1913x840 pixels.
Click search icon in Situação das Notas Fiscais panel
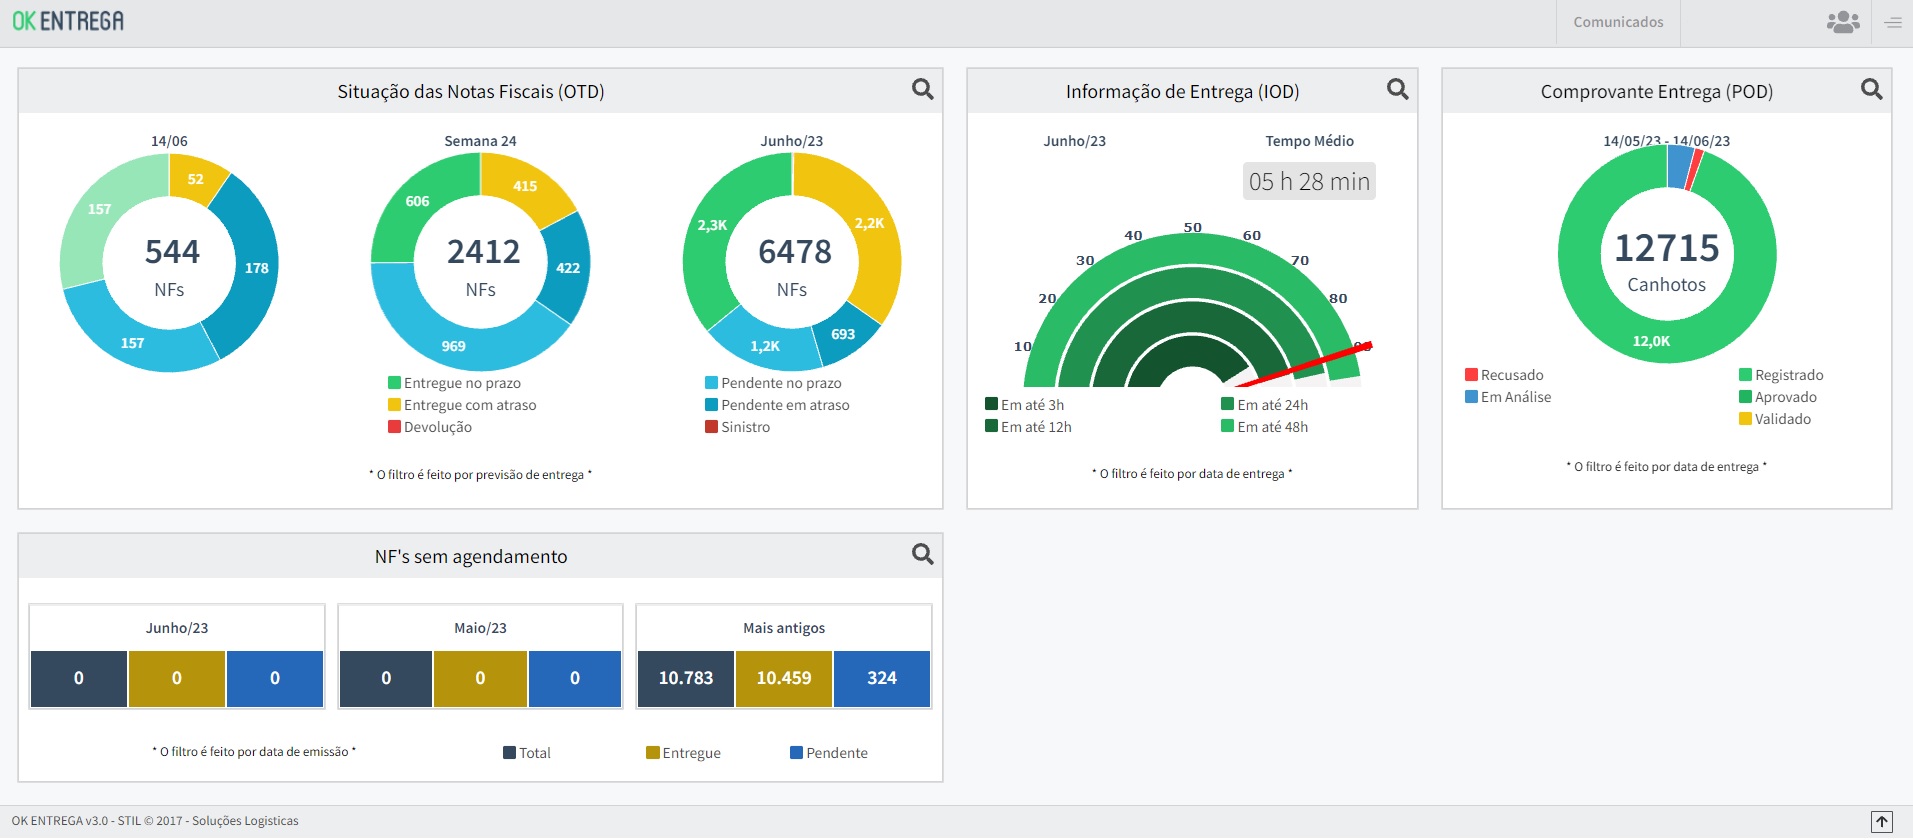click(922, 90)
